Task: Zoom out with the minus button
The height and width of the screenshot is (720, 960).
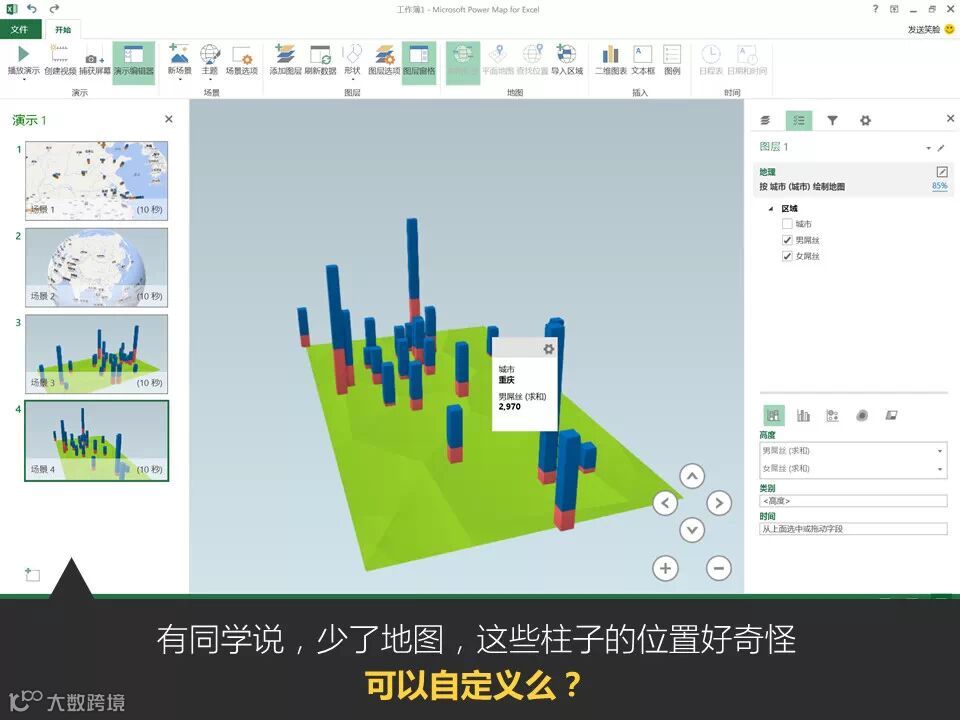Action: coord(719,568)
